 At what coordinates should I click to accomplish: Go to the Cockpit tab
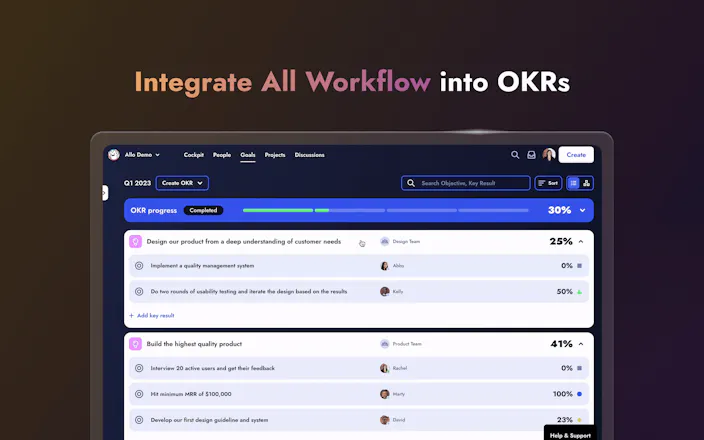click(x=194, y=155)
